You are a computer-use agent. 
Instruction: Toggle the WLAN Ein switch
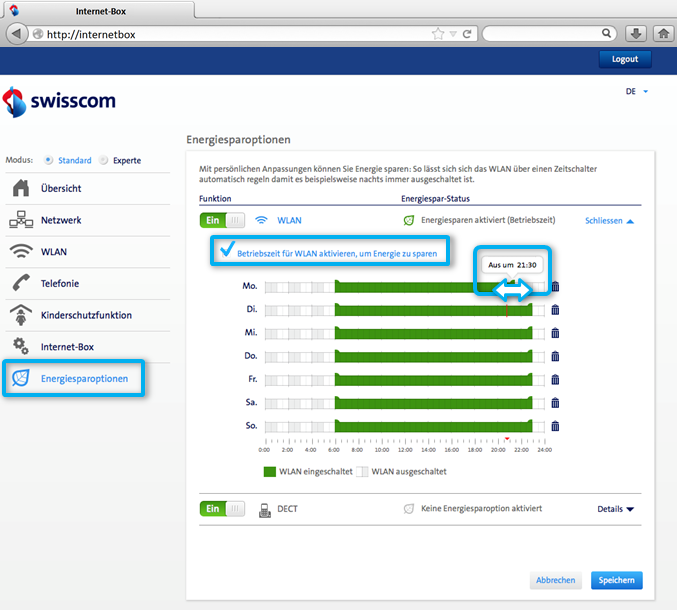click(x=222, y=220)
